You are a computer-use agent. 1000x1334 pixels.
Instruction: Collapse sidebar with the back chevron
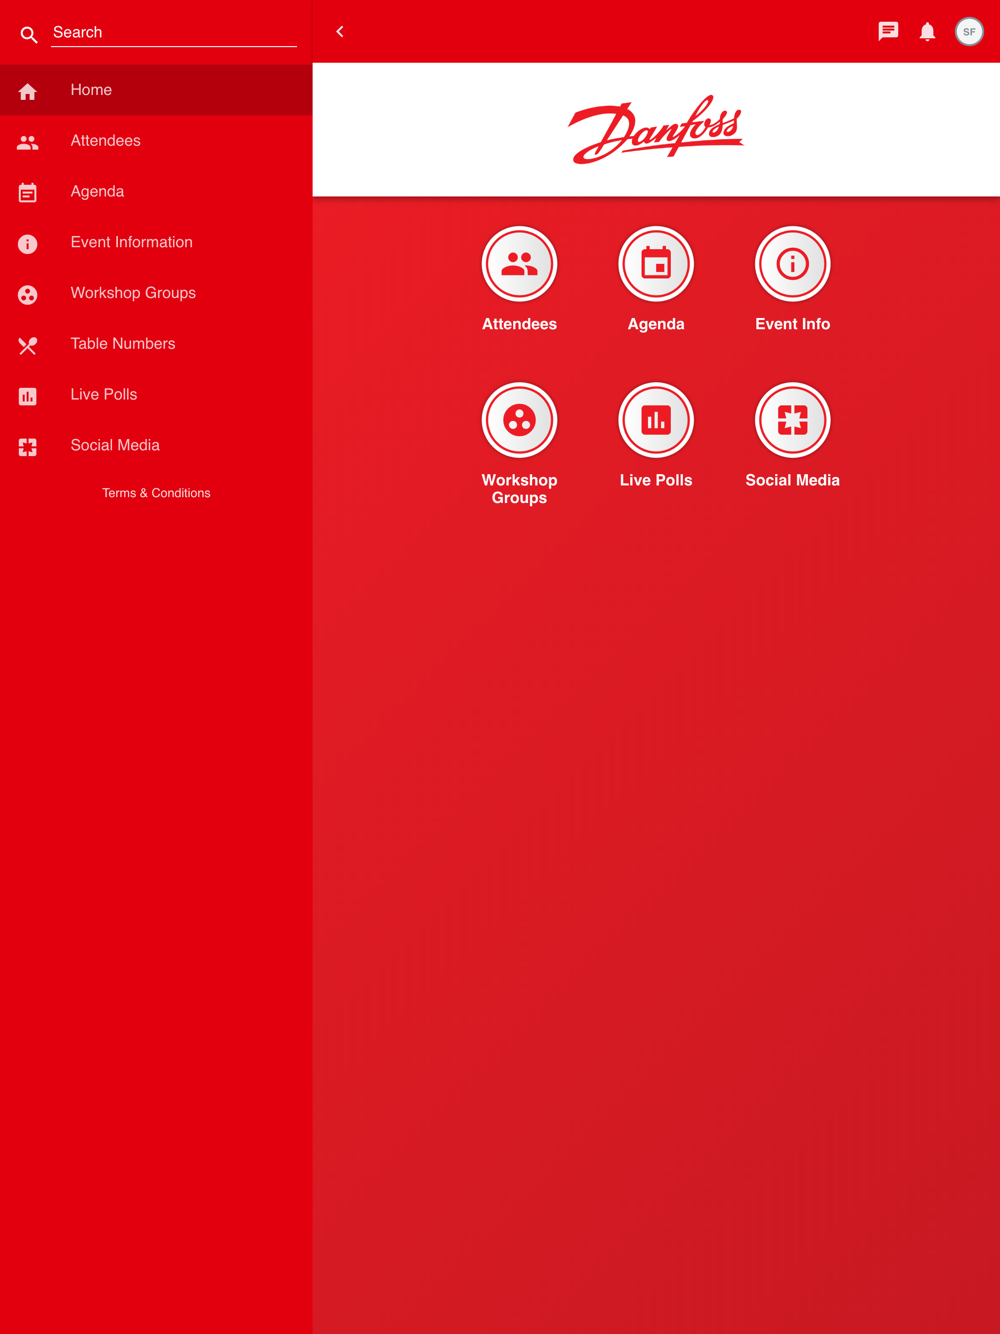(340, 32)
